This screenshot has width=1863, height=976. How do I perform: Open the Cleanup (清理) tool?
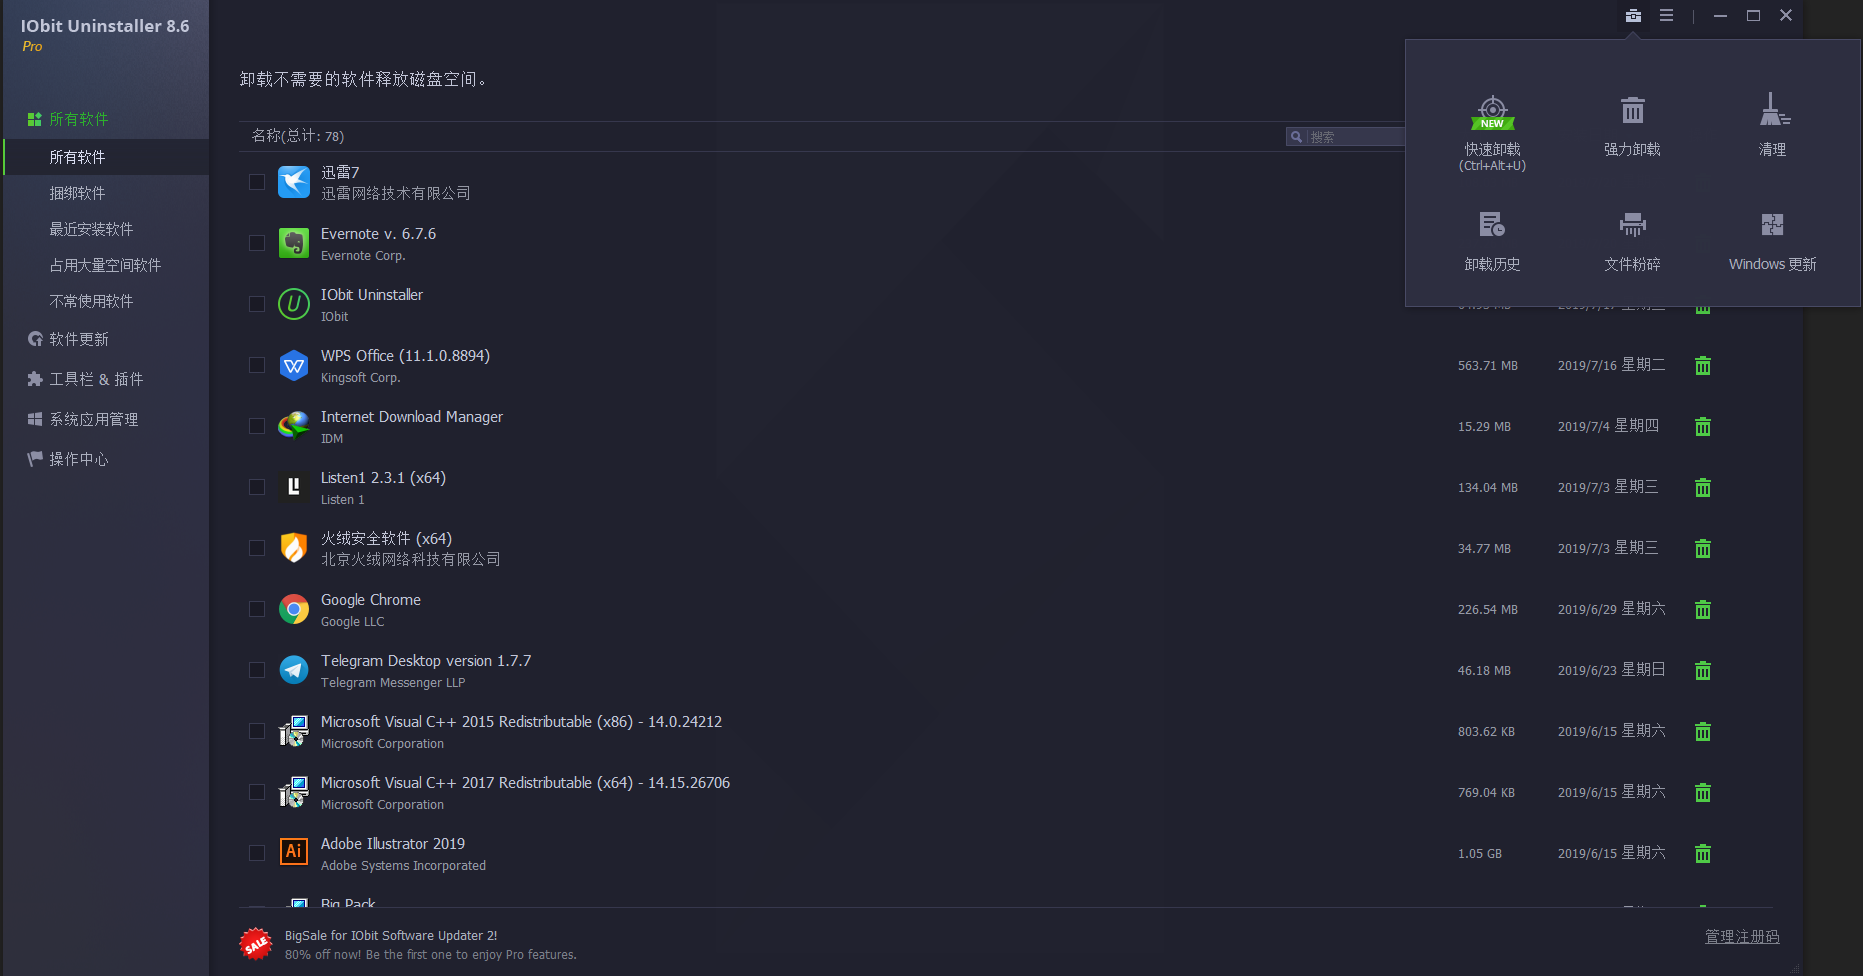1772,126
